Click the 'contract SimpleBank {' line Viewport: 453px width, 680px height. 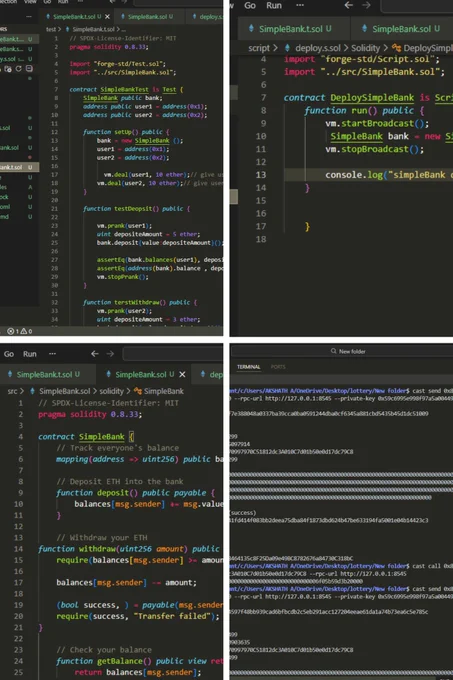(86, 437)
